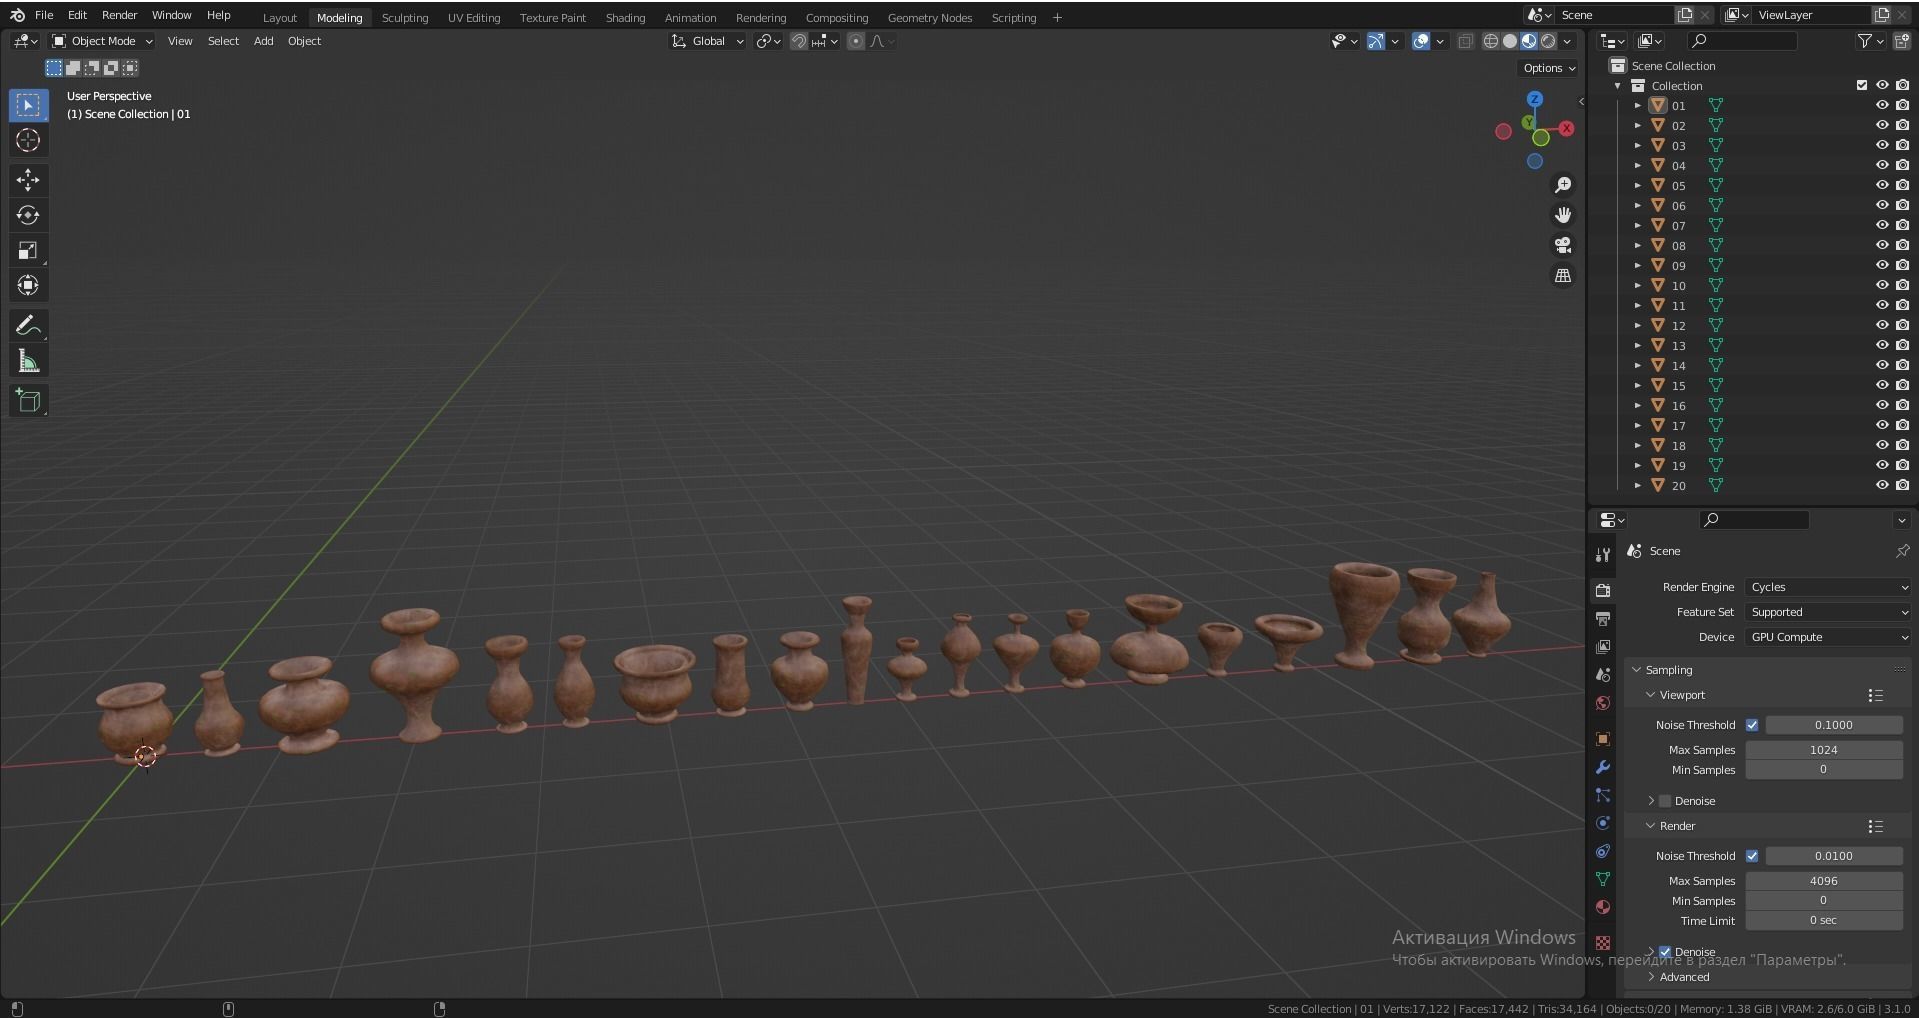Switch to the Sculpting workspace tab

point(405,17)
